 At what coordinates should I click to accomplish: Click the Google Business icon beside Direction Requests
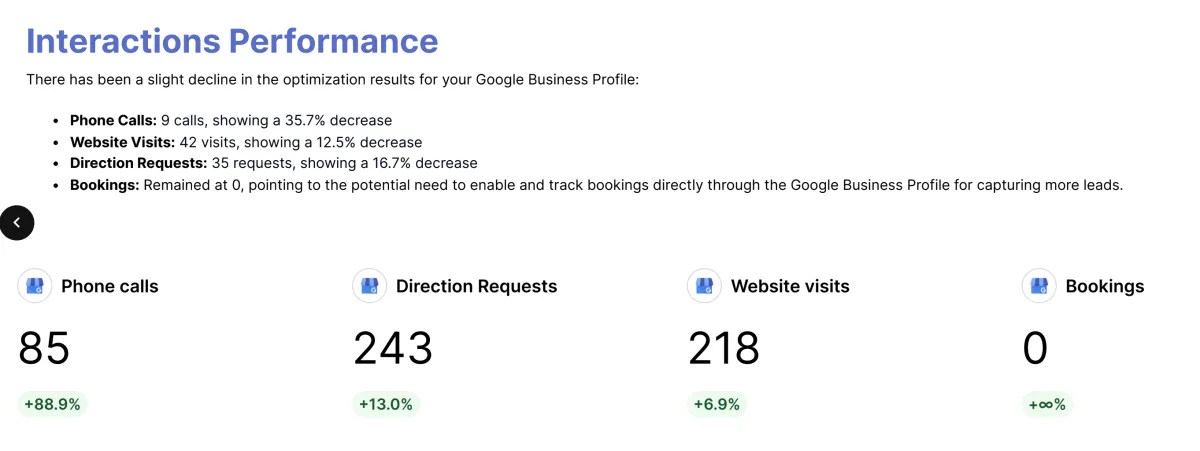coord(370,286)
